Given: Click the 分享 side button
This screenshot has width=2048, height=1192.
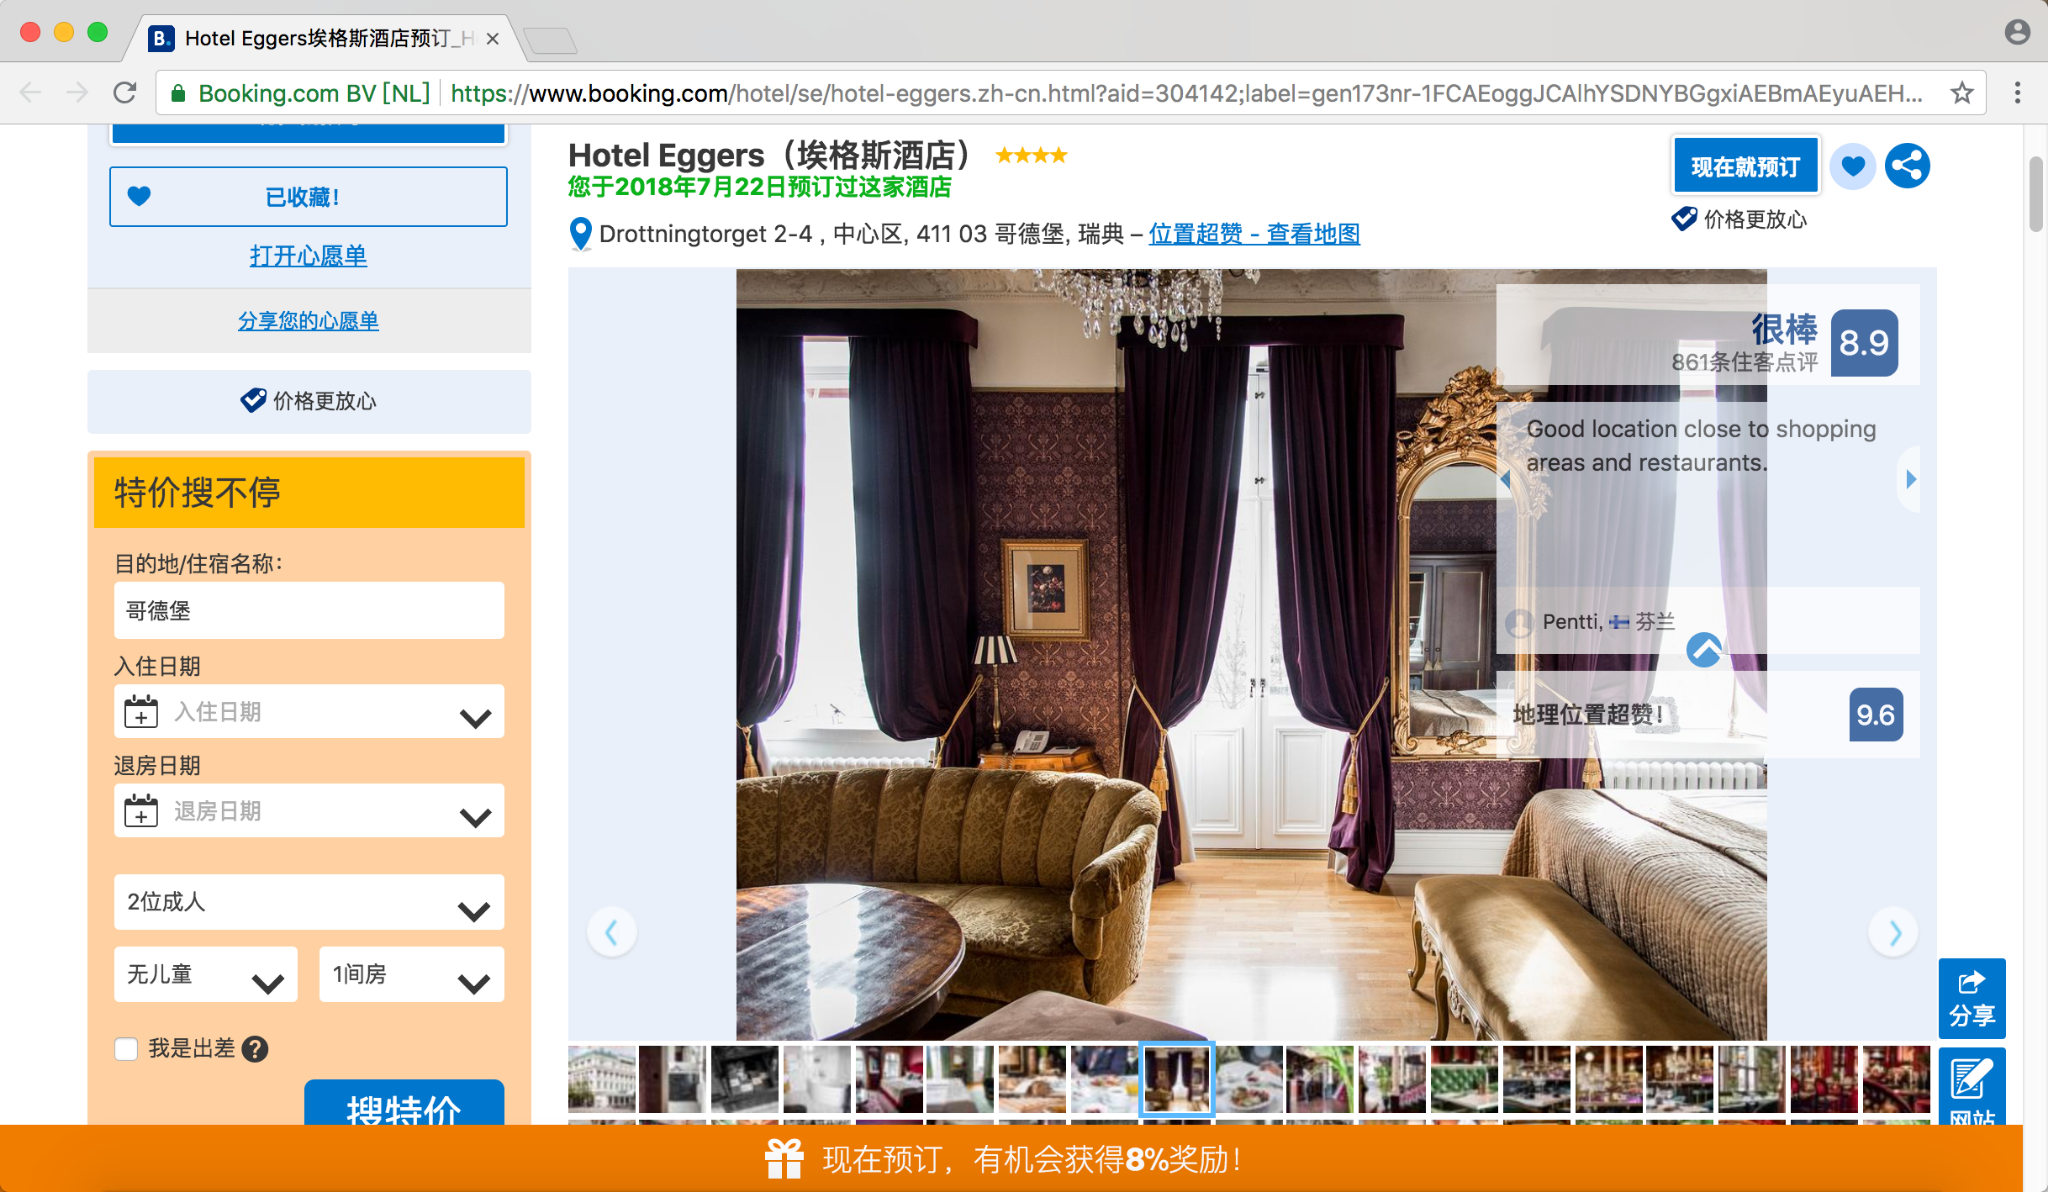Looking at the screenshot, I should [x=1972, y=998].
